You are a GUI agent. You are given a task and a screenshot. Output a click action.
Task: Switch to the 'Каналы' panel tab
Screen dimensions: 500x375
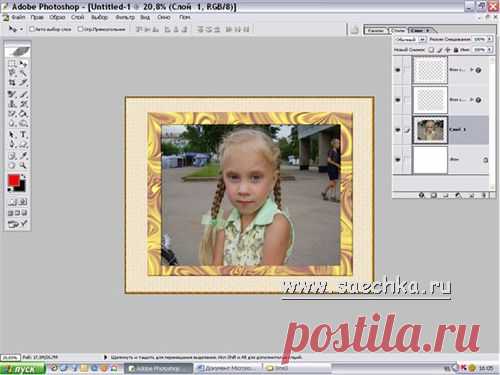(x=376, y=30)
